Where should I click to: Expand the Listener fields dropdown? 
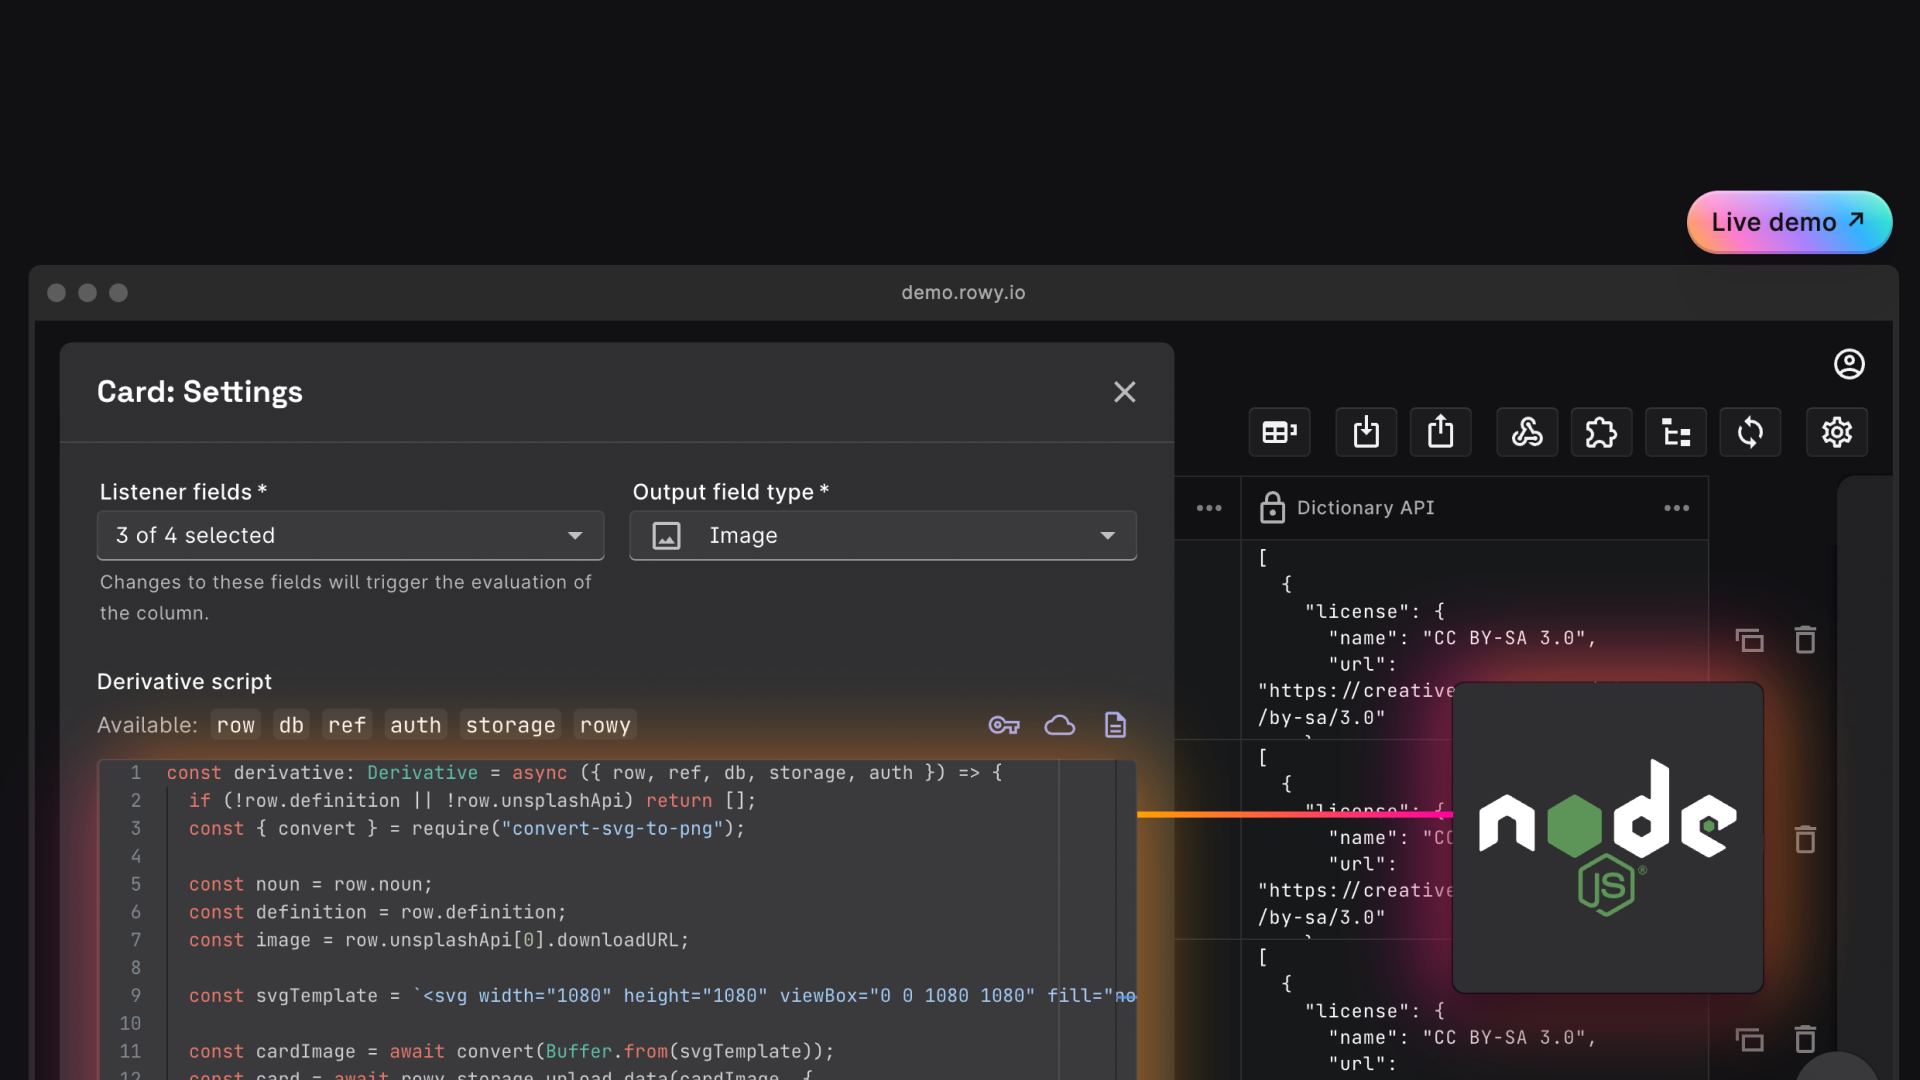(350, 536)
